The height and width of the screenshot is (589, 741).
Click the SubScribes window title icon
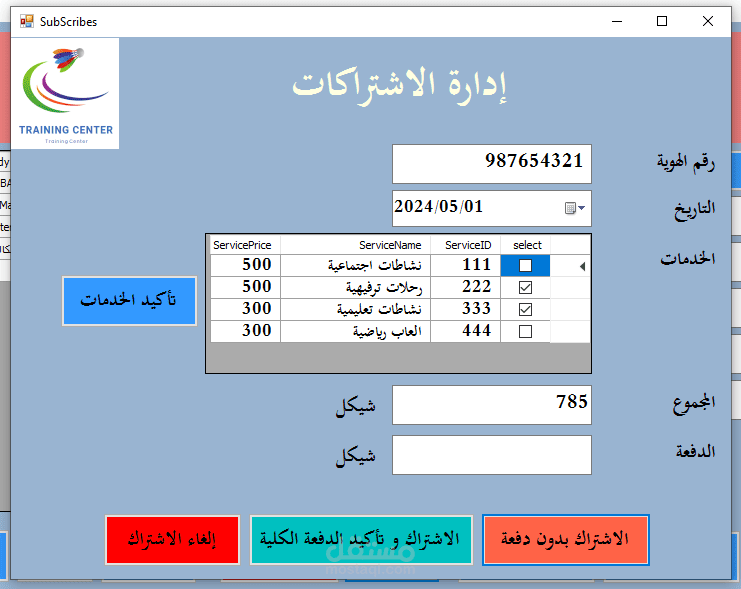26,21
